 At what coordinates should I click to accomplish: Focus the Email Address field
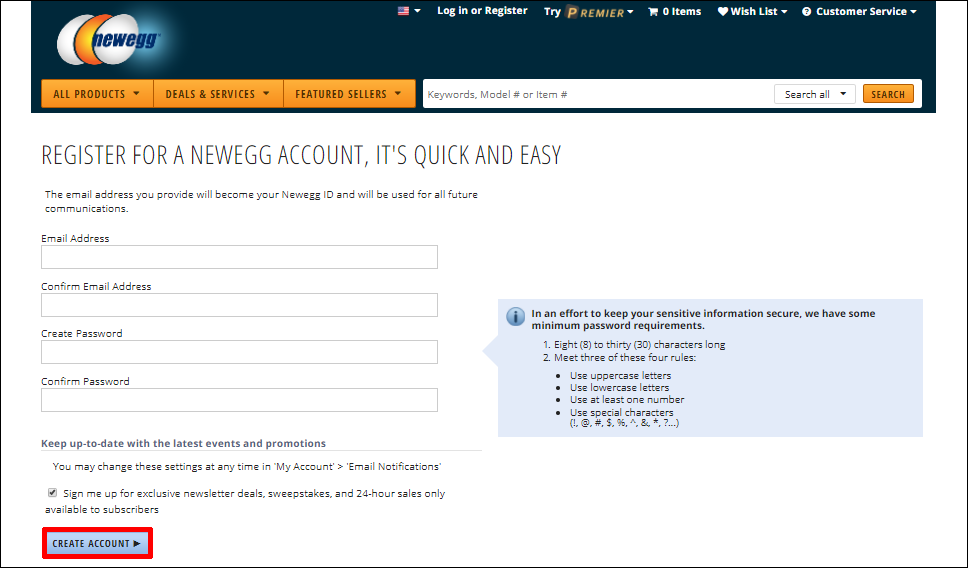point(240,257)
